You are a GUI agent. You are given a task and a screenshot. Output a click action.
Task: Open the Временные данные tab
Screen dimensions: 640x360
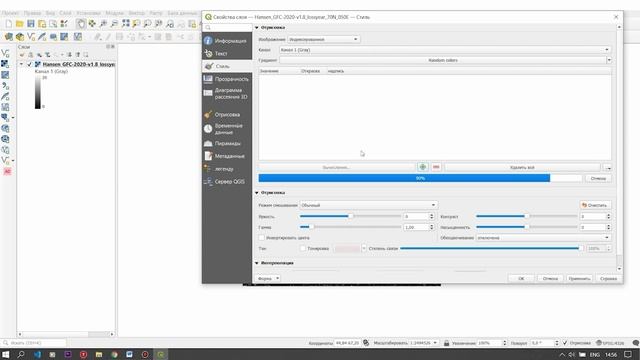[227, 129]
